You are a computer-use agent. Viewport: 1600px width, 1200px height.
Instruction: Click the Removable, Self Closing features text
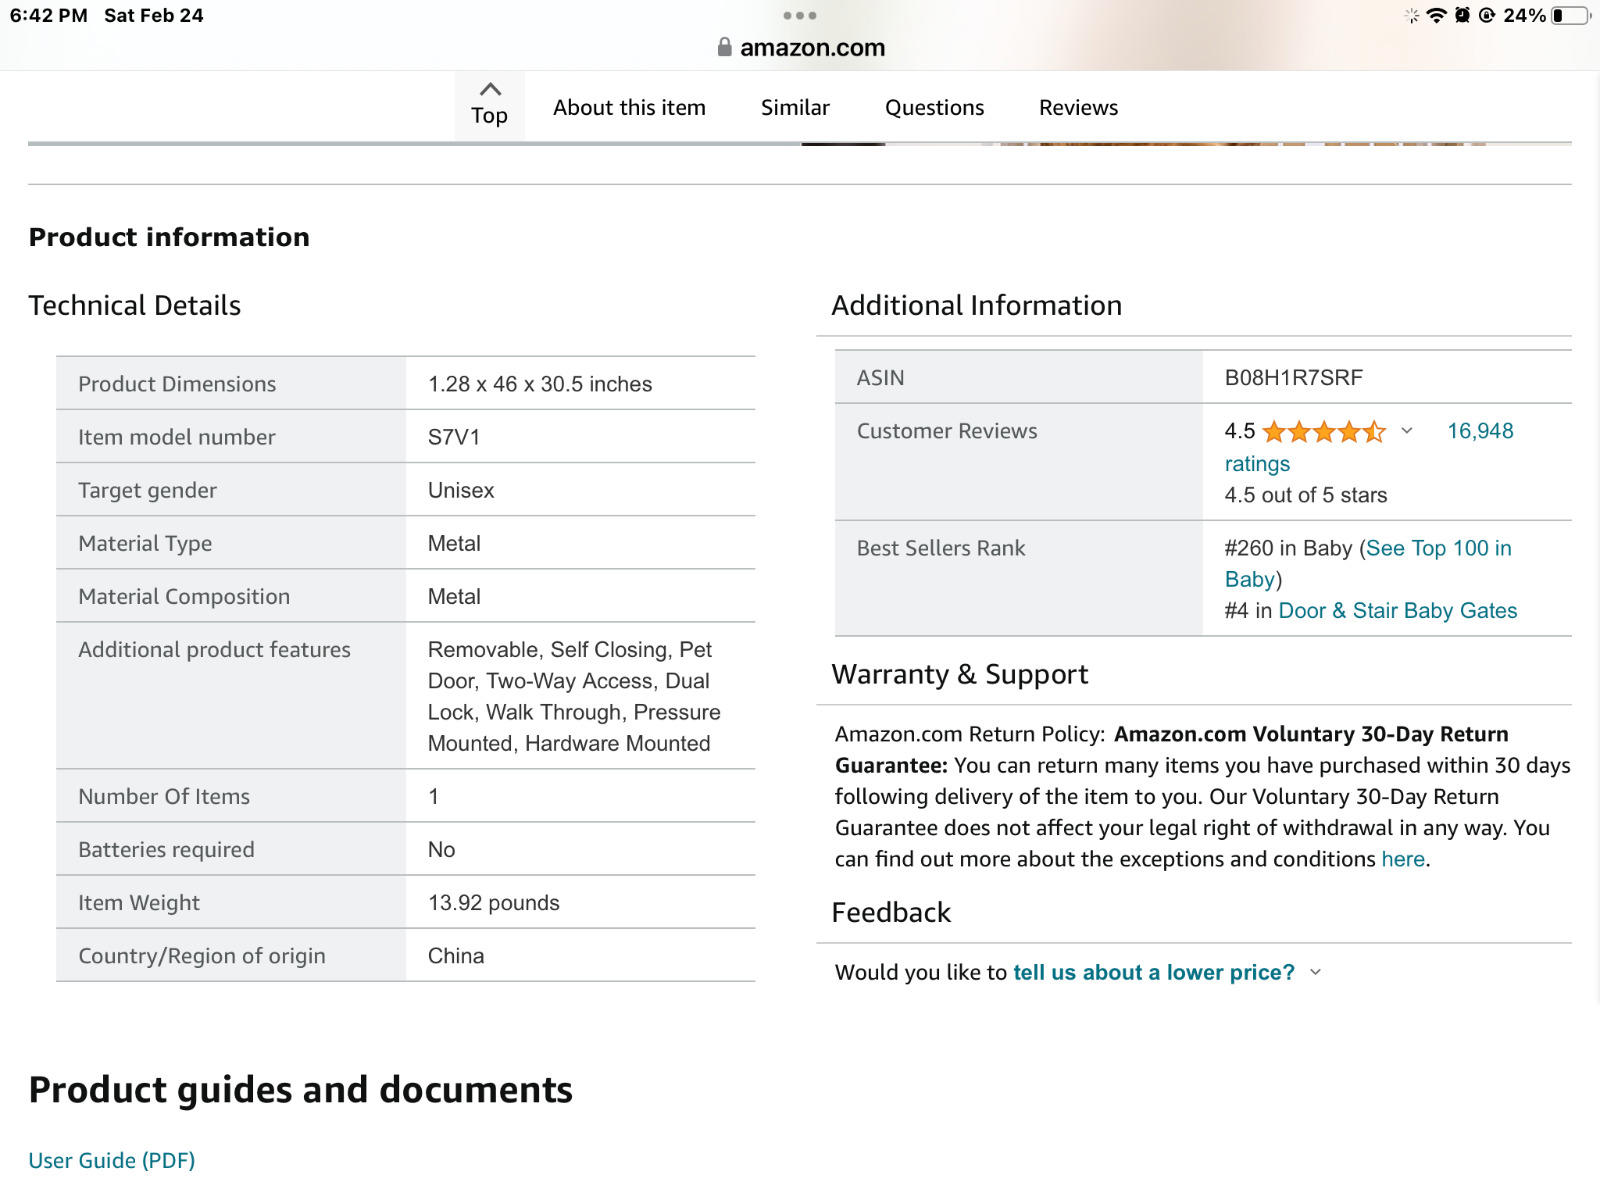click(x=574, y=696)
